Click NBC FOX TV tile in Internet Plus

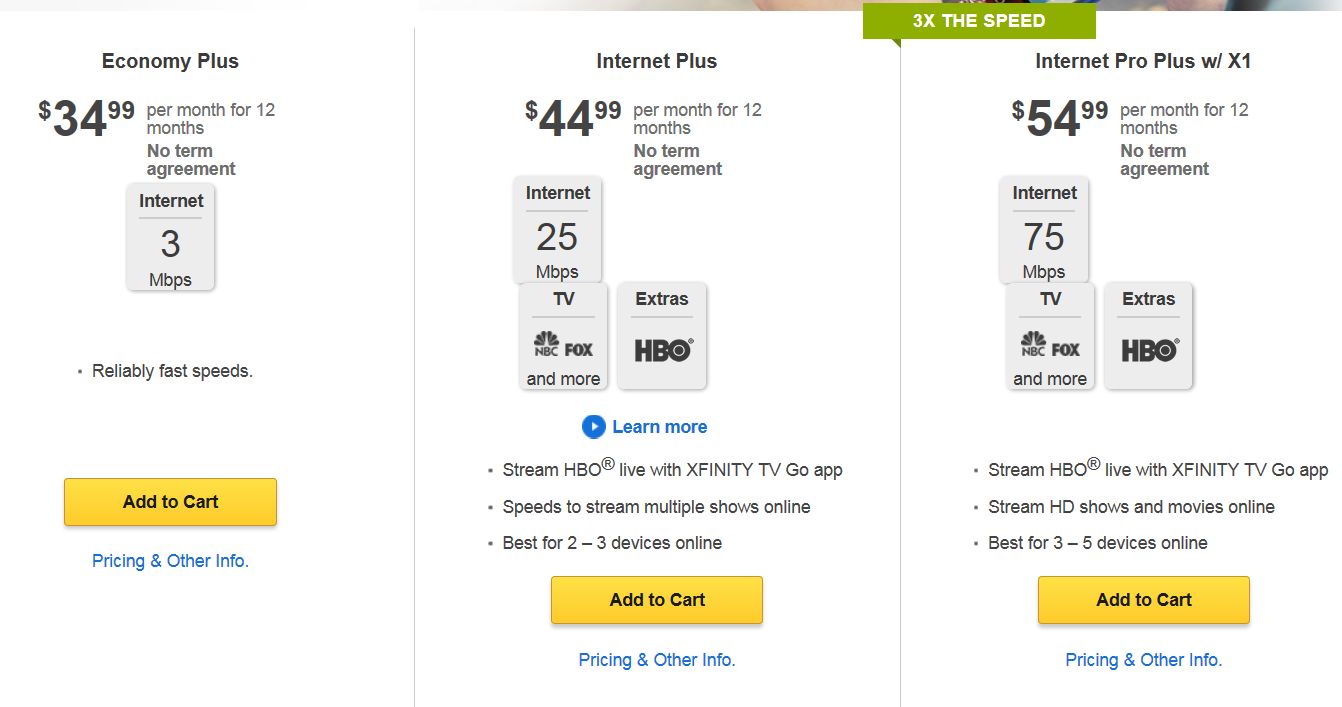click(x=564, y=336)
